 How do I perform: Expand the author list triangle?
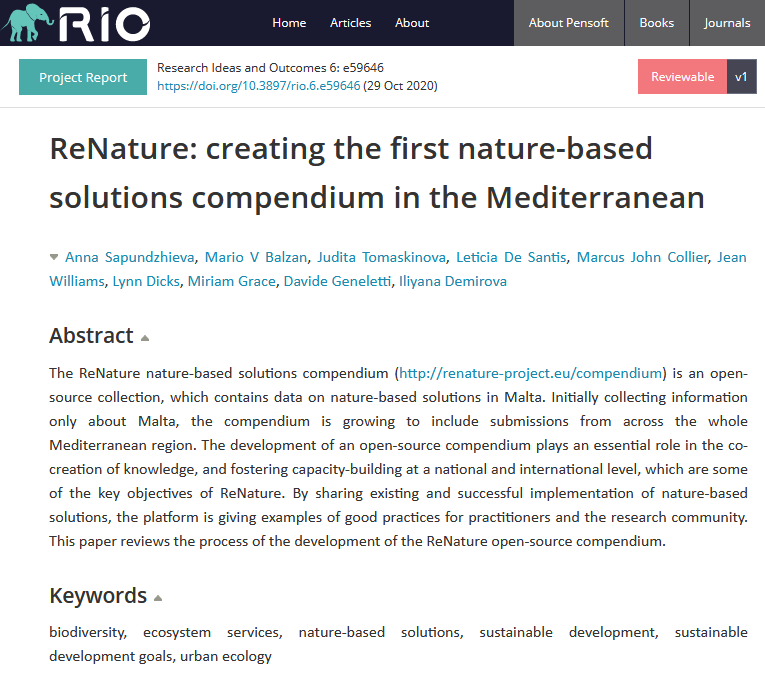coord(54,257)
